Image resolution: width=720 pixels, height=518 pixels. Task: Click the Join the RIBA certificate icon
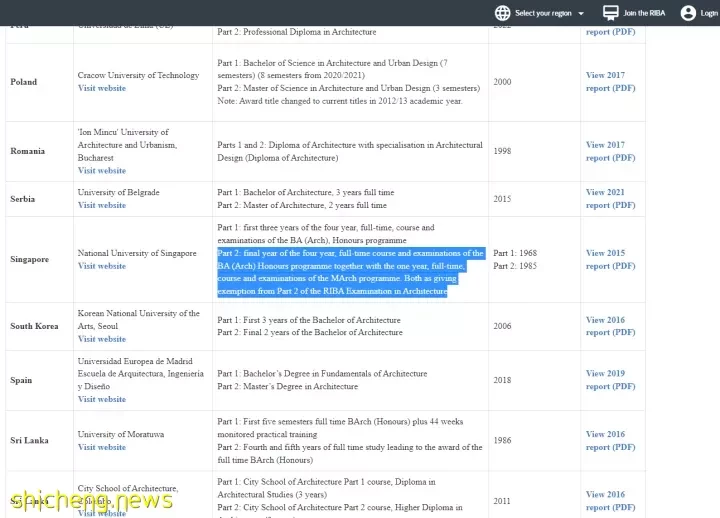[x=611, y=13]
